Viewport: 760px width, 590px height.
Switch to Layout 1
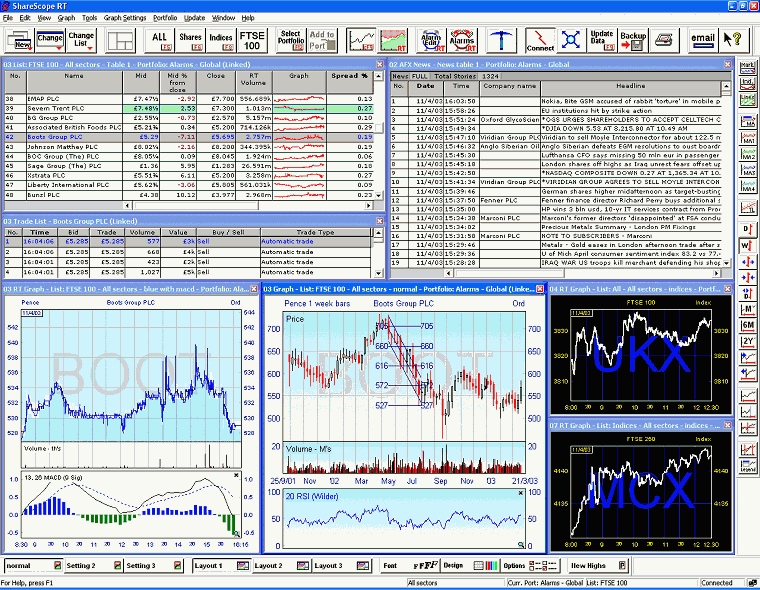[x=221, y=565]
